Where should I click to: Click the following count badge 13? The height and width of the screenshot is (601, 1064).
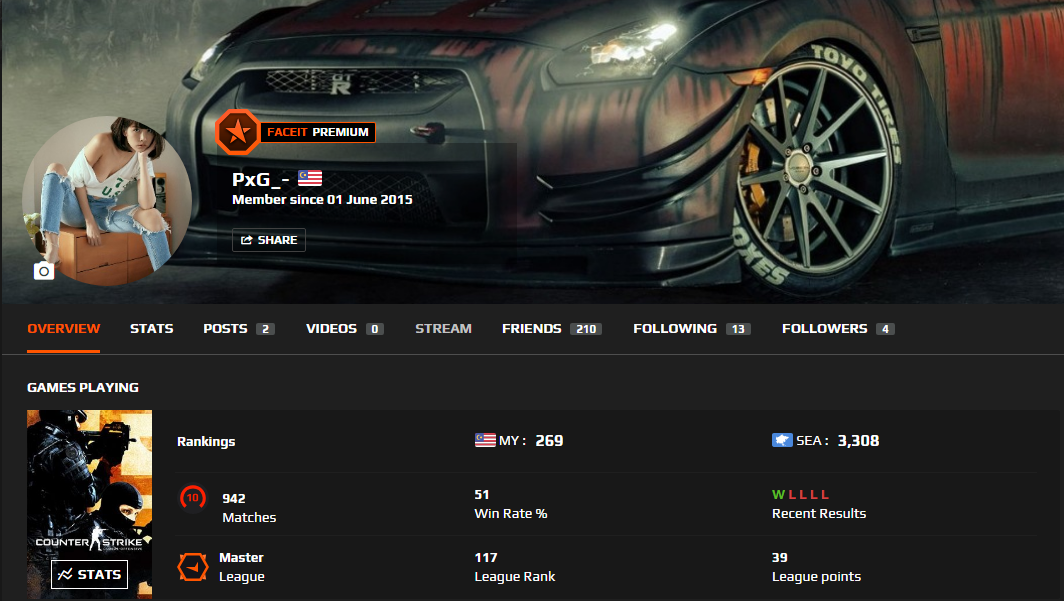pos(738,329)
